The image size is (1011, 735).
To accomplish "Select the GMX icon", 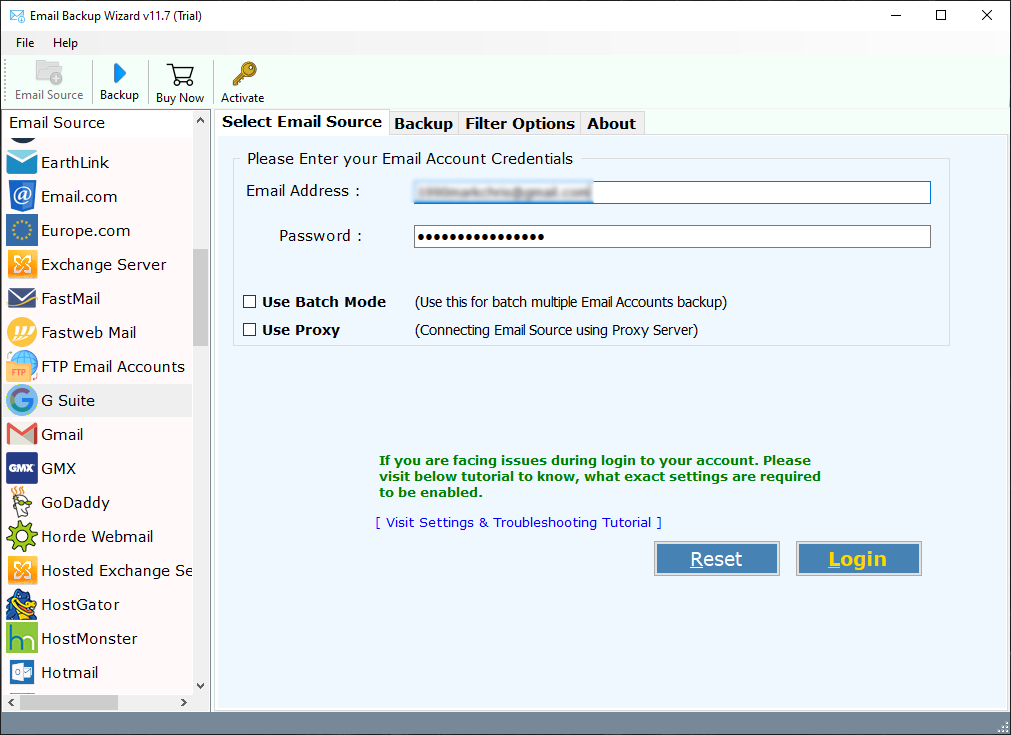I will point(22,468).
